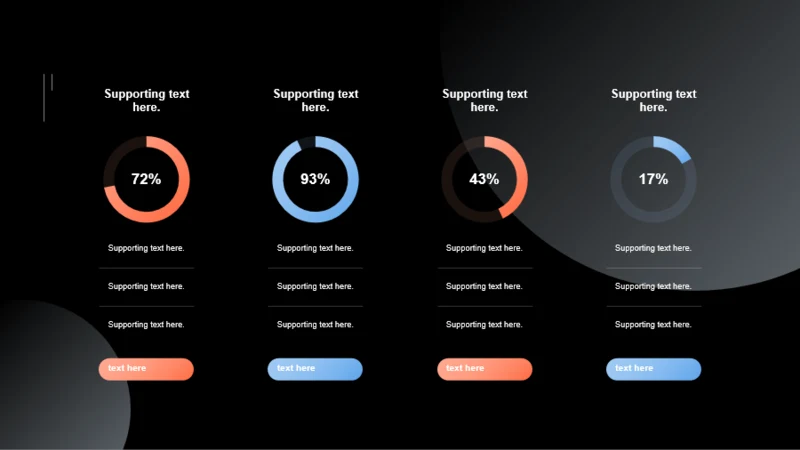Click the second supporting text under the 17% chart
The width and height of the screenshot is (800, 450).
(653, 286)
